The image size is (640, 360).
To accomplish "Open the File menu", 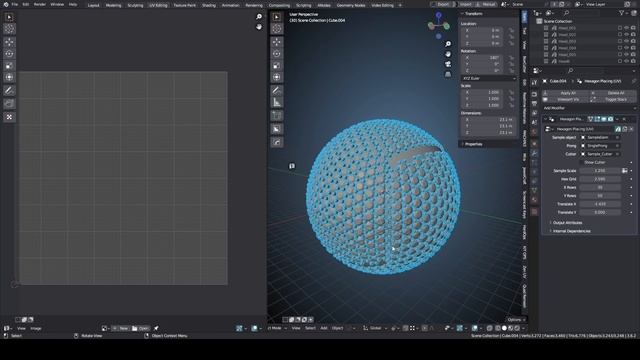I will [15, 4].
